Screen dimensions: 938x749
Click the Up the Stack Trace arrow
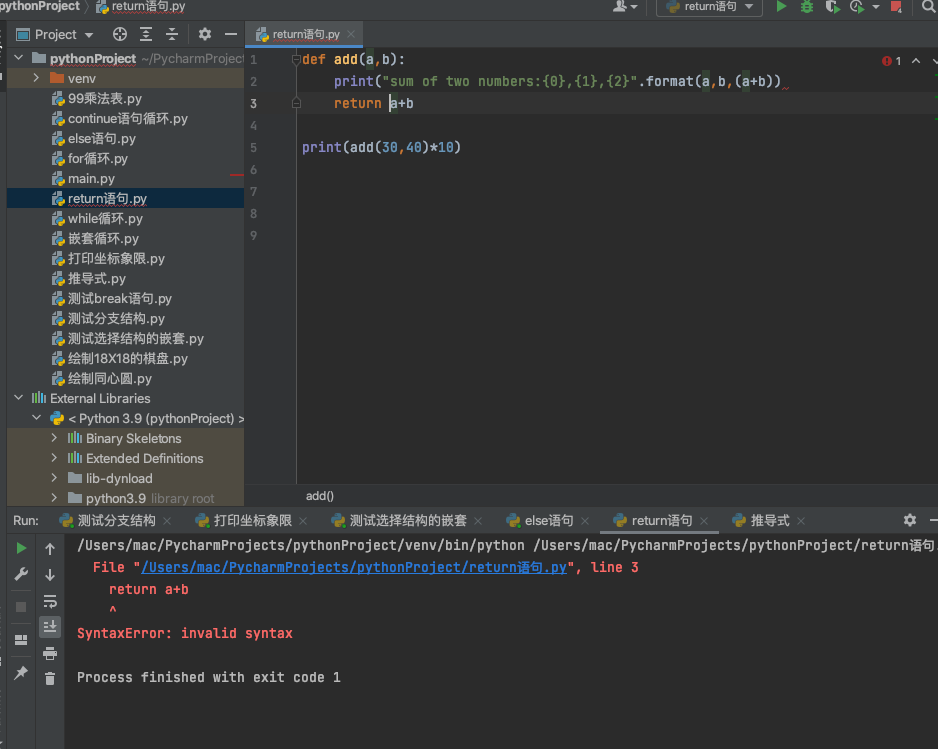pyautogui.click(x=50, y=549)
